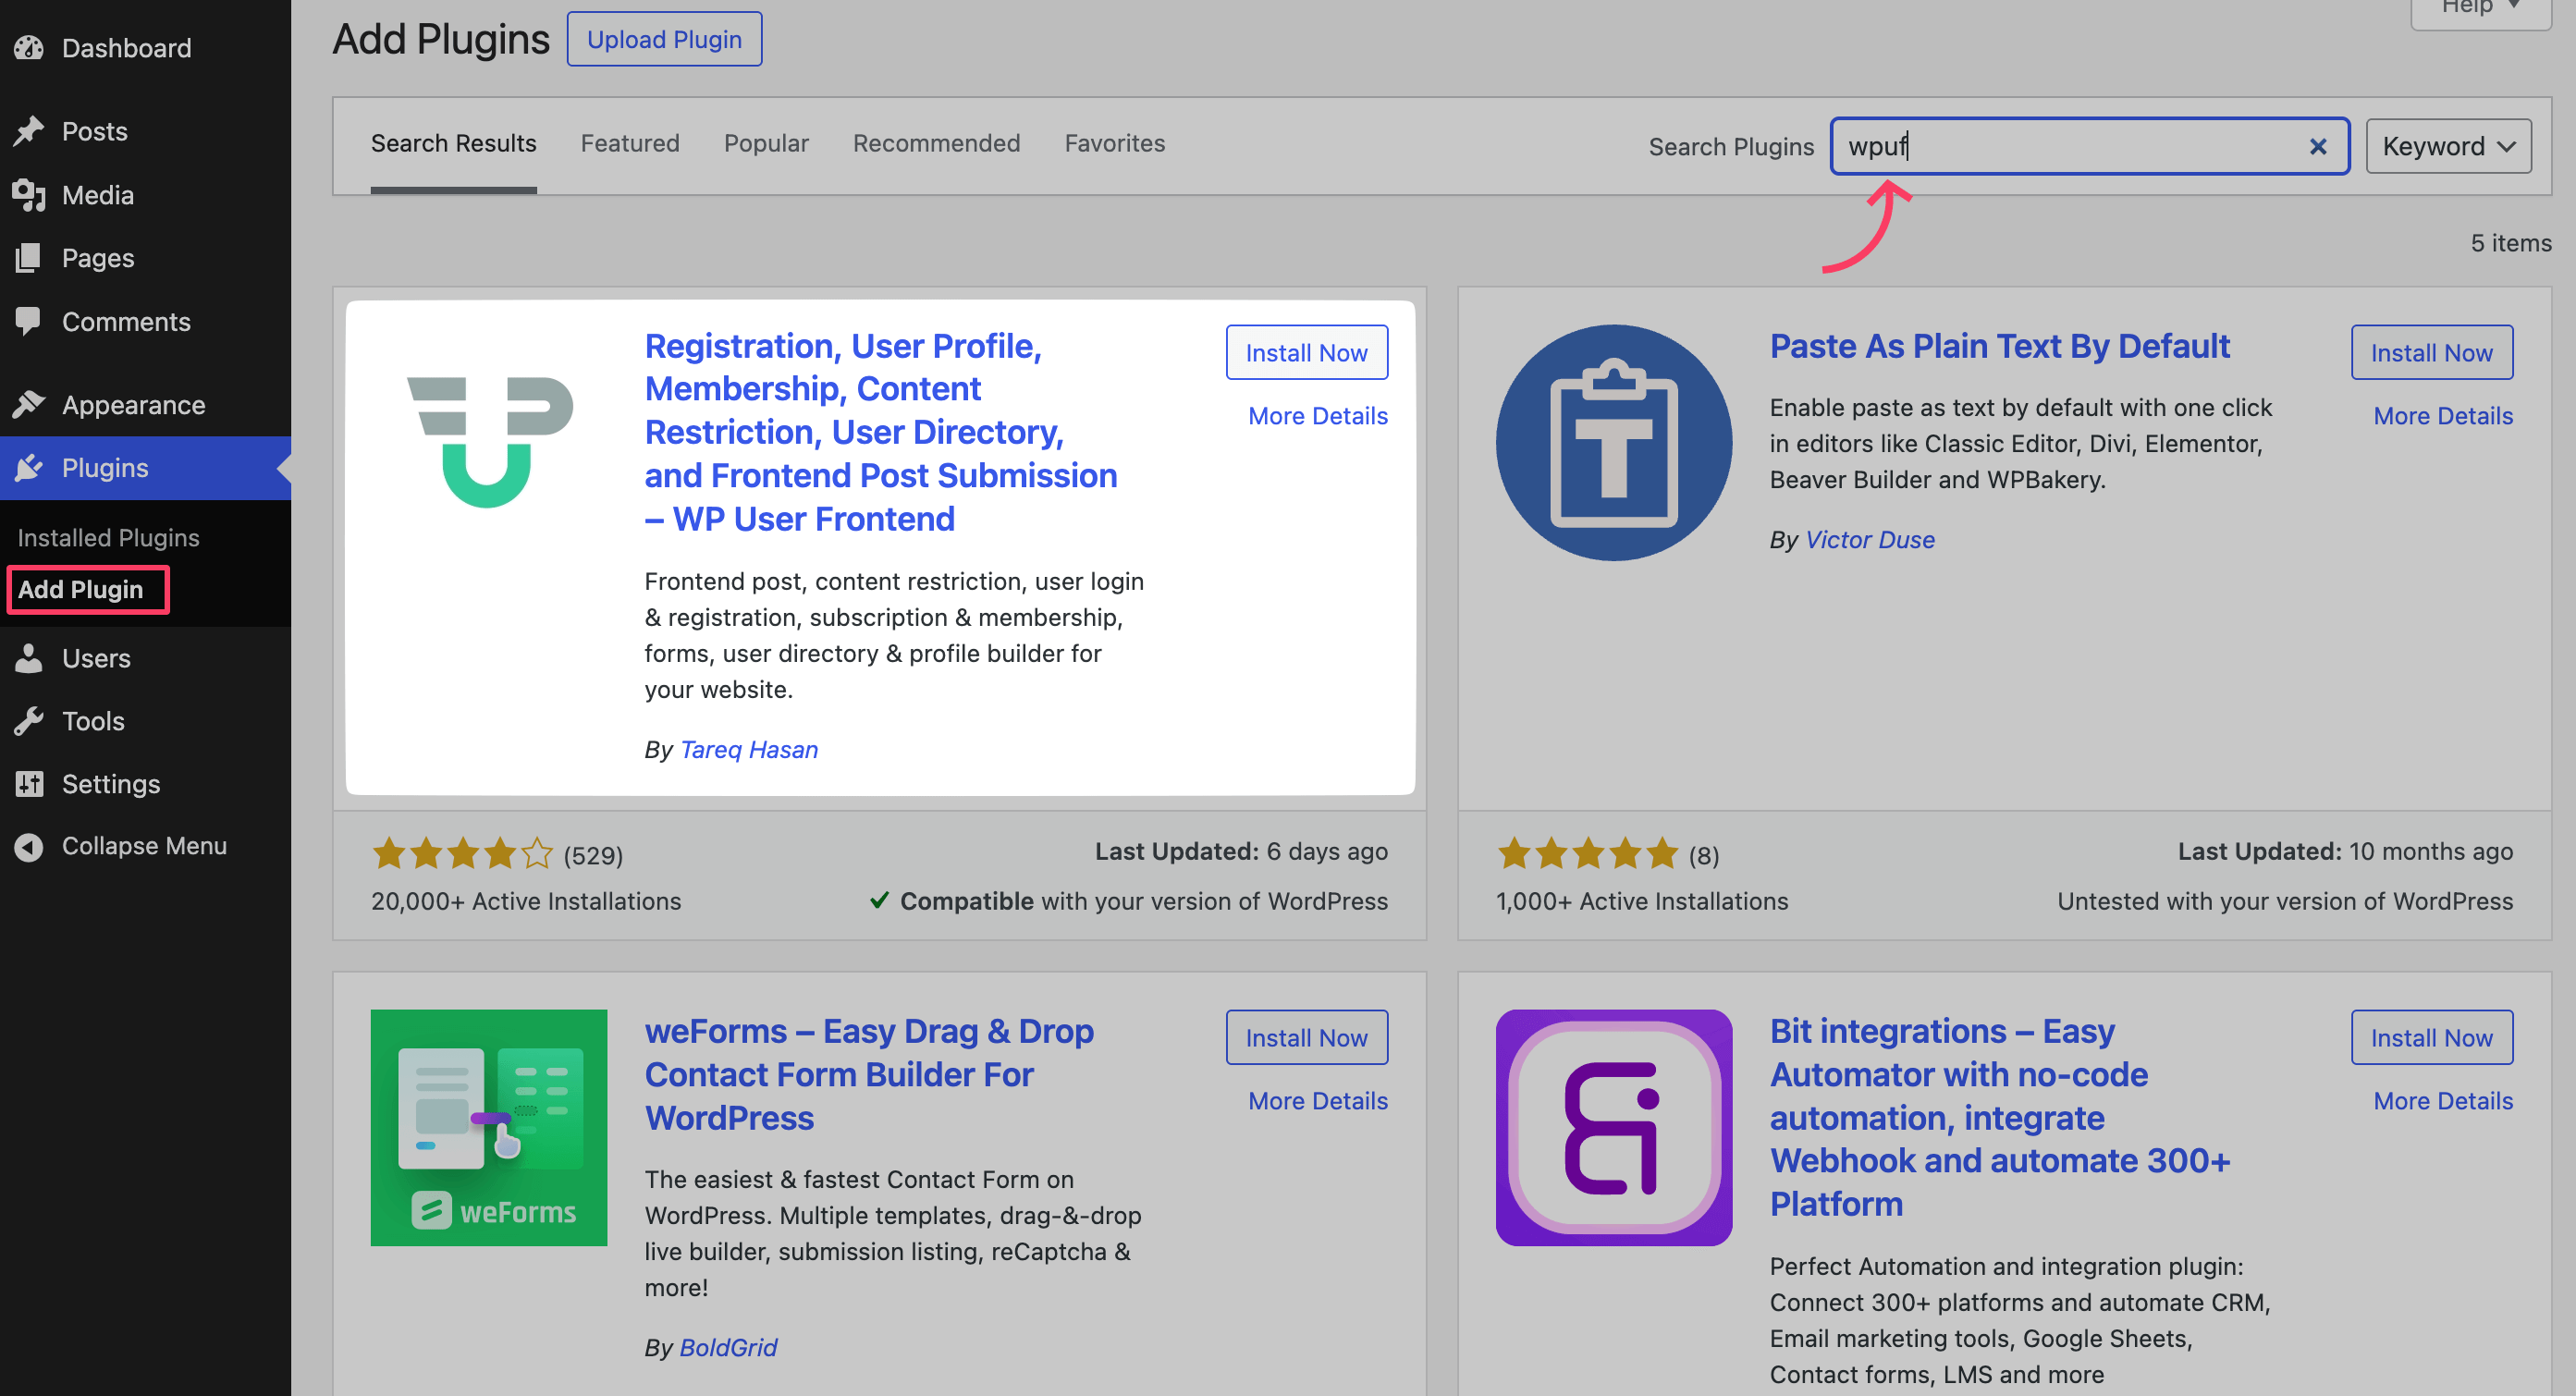
Task: Switch to the Featured tab
Action: (x=630, y=143)
